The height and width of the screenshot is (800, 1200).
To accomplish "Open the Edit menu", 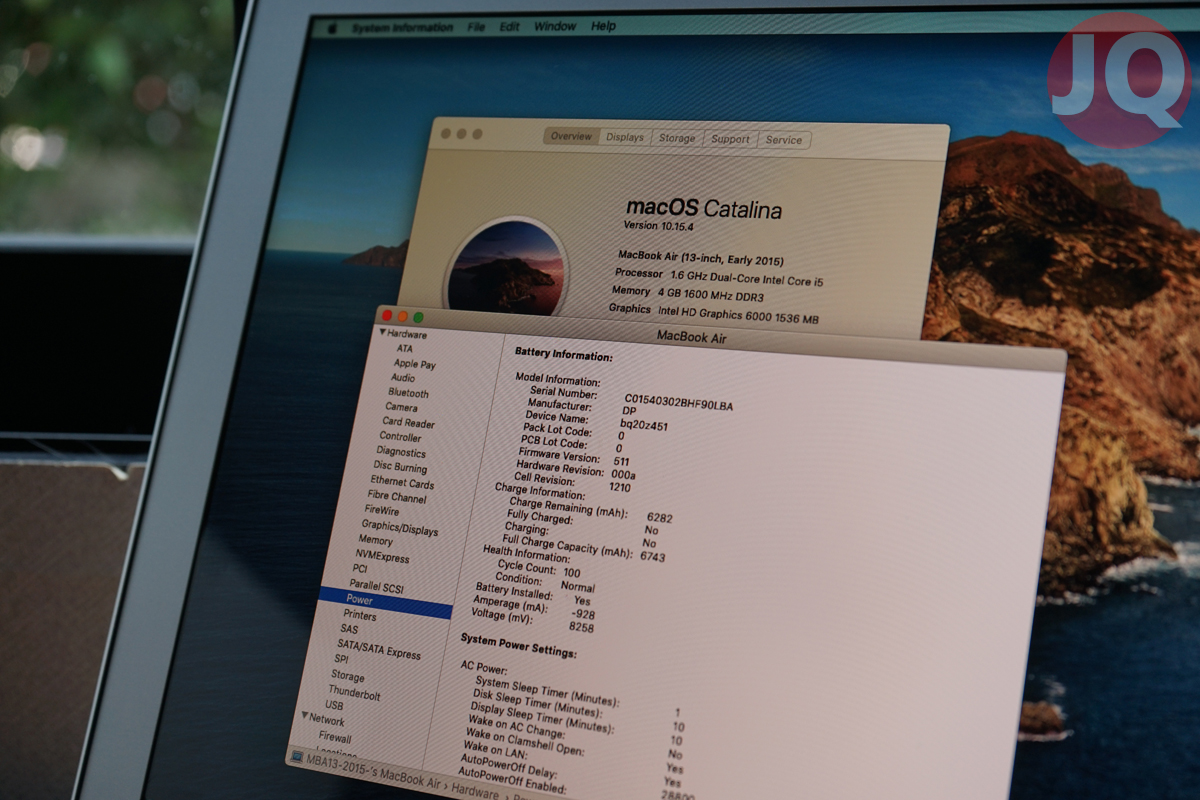I will 510,27.
